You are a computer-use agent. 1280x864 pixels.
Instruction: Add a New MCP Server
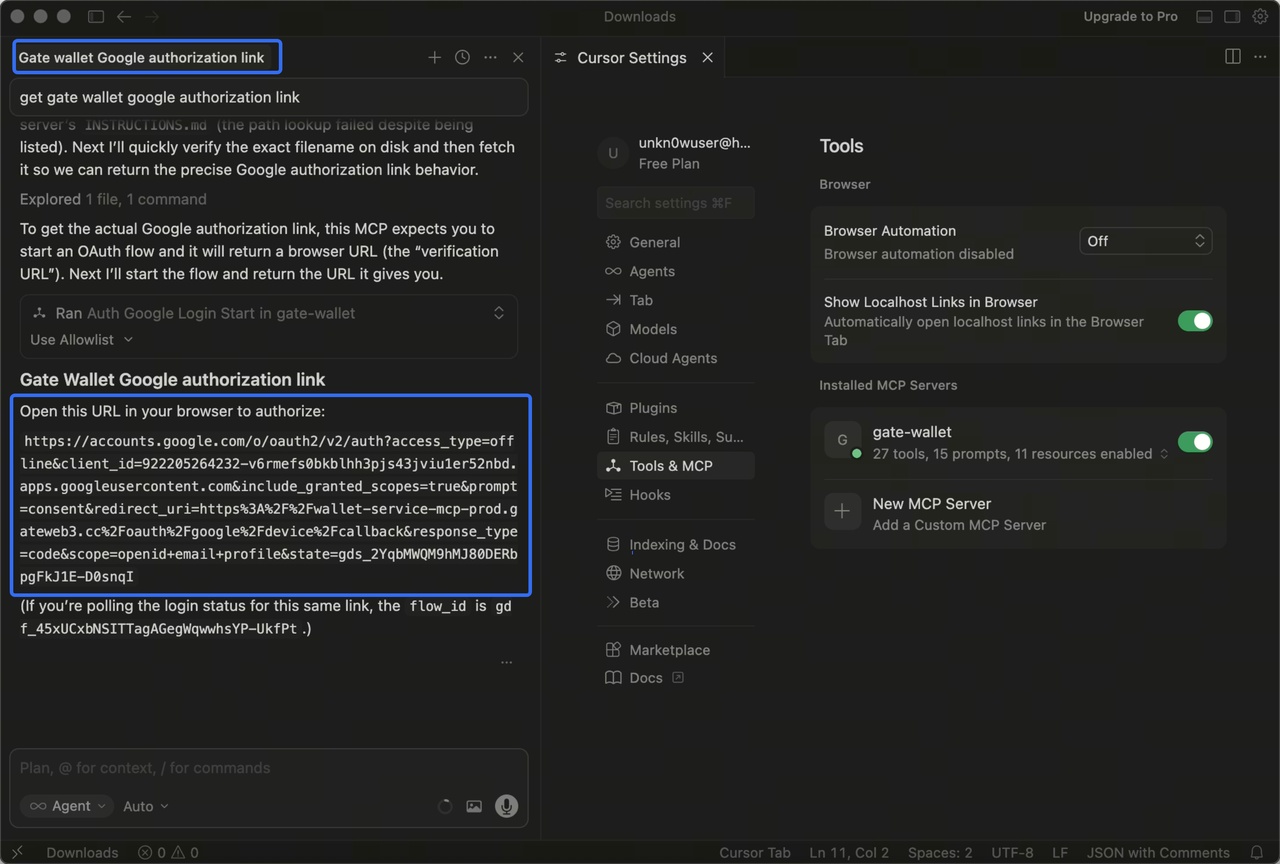(x=931, y=513)
